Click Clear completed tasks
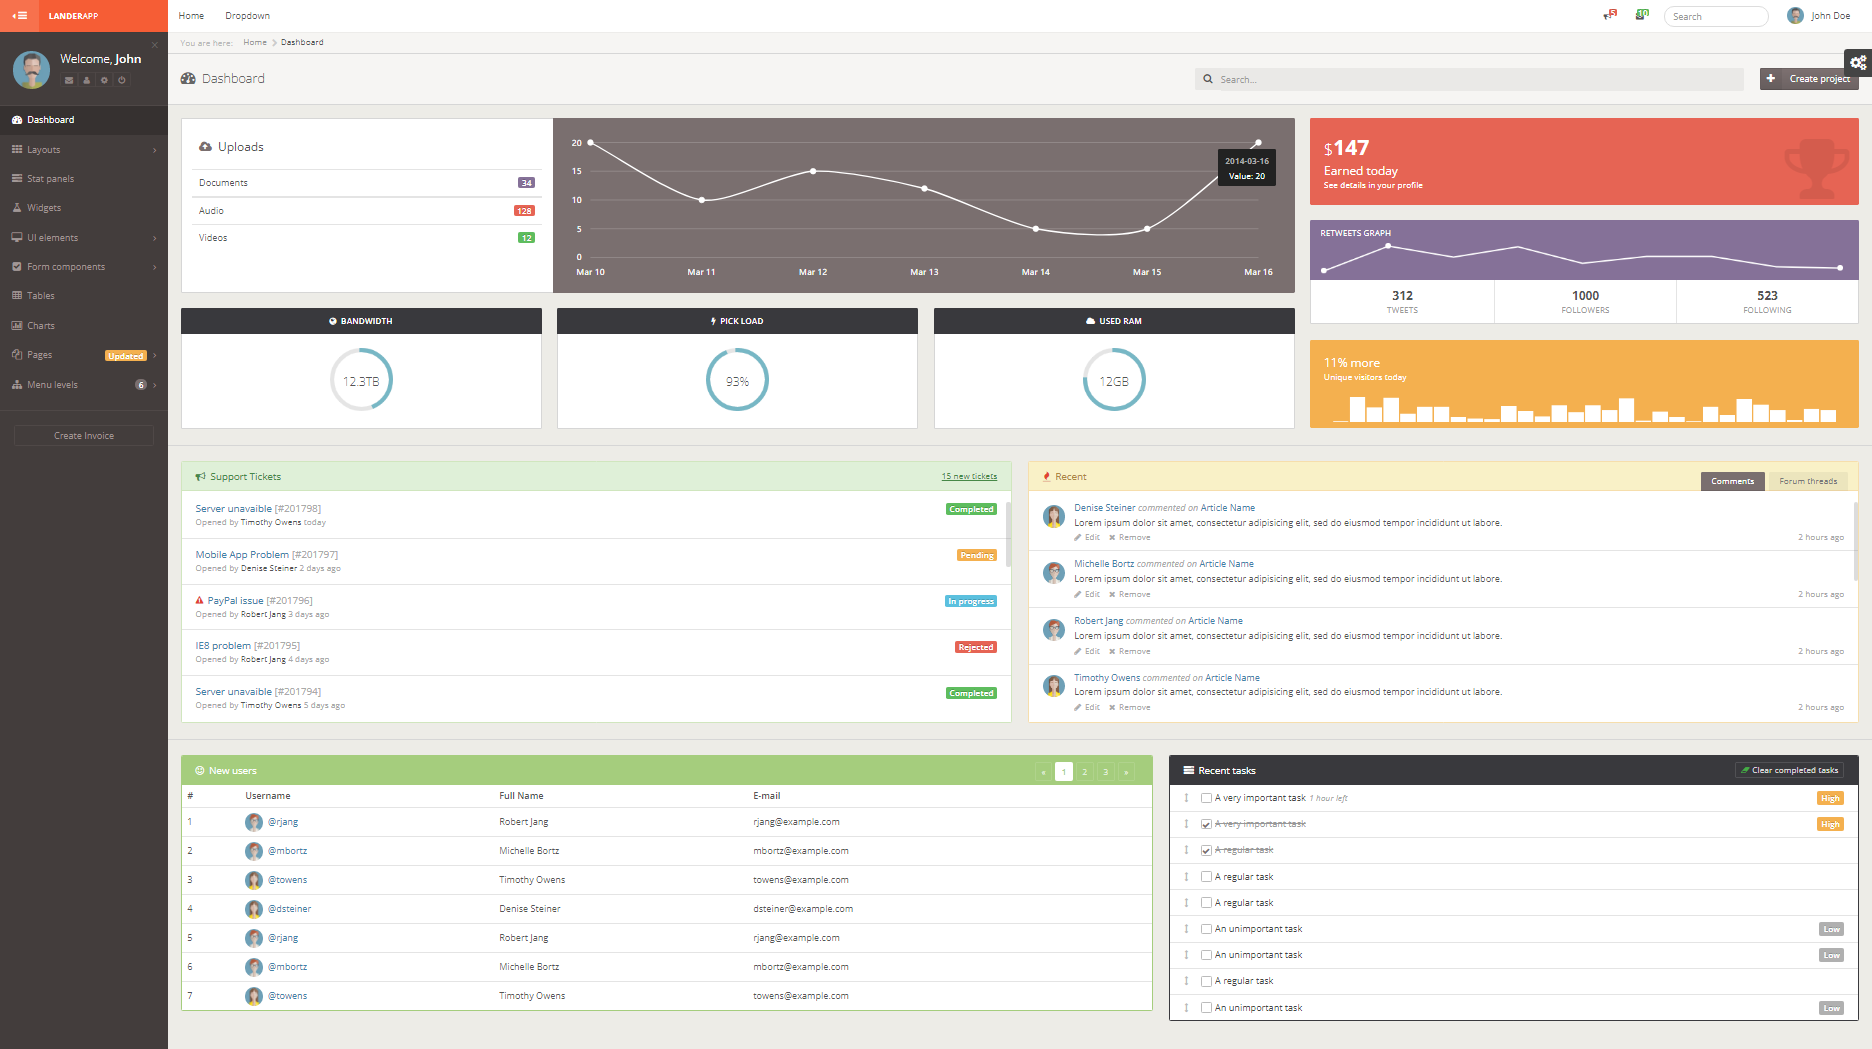 pos(1789,771)
